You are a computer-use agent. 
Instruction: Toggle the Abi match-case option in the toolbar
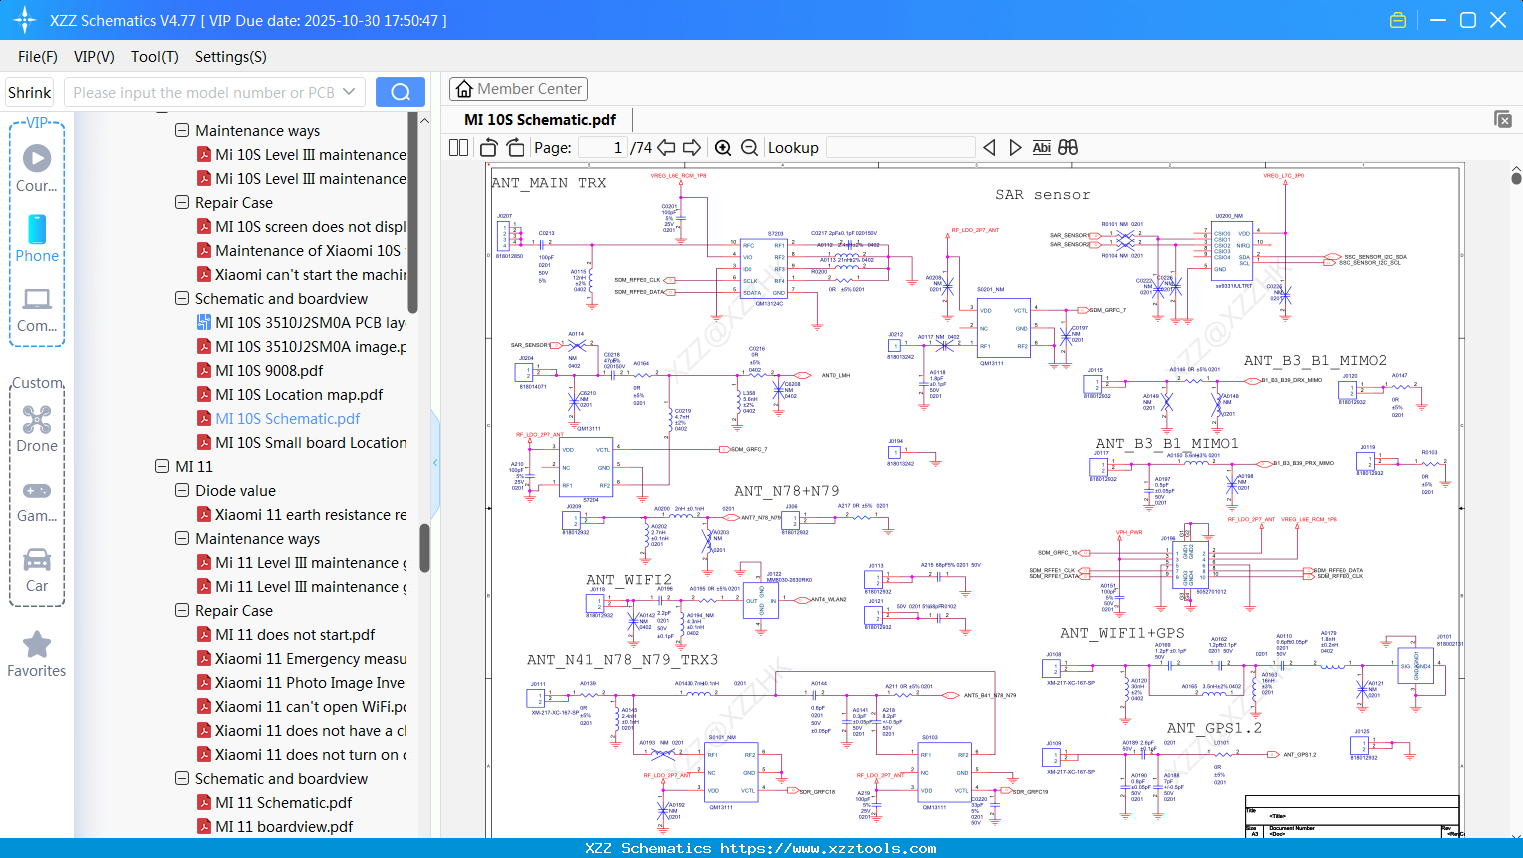click(1043, 147)
